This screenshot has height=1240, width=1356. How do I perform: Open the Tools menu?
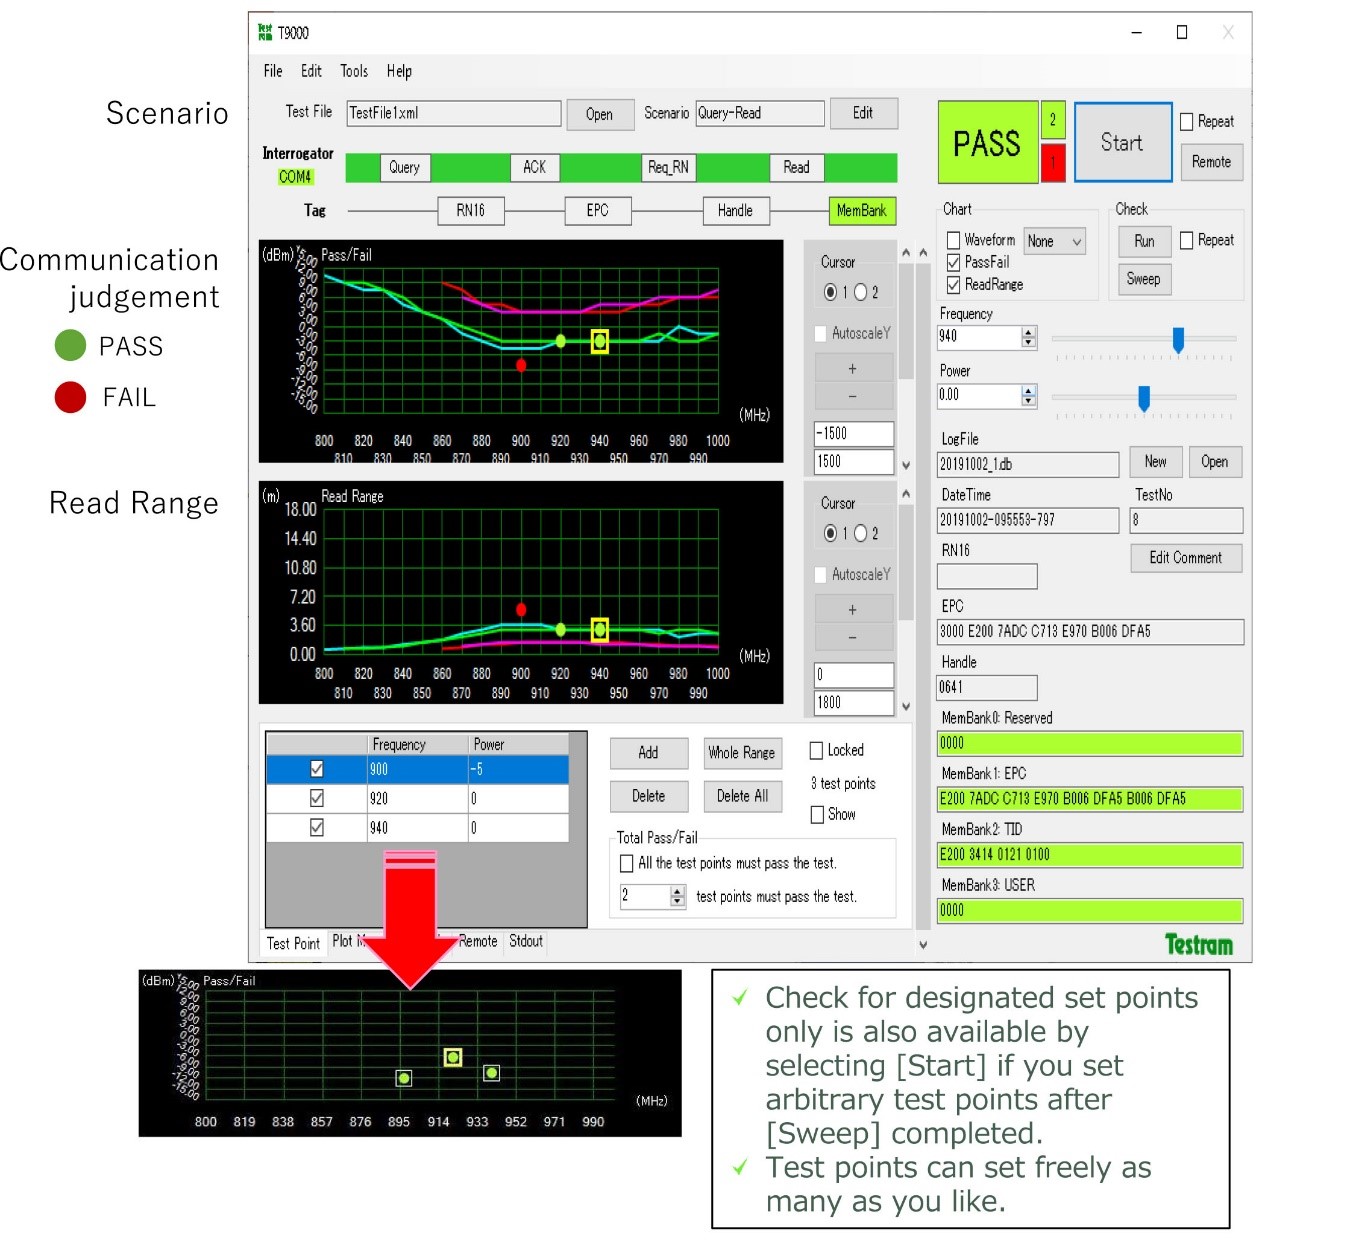pyautogui.click(x=354, y=71)
